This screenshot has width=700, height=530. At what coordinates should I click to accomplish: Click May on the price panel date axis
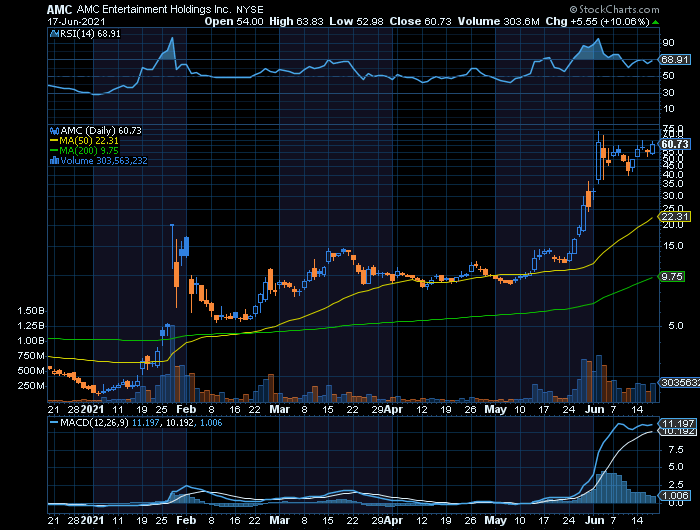coord(496,409)
